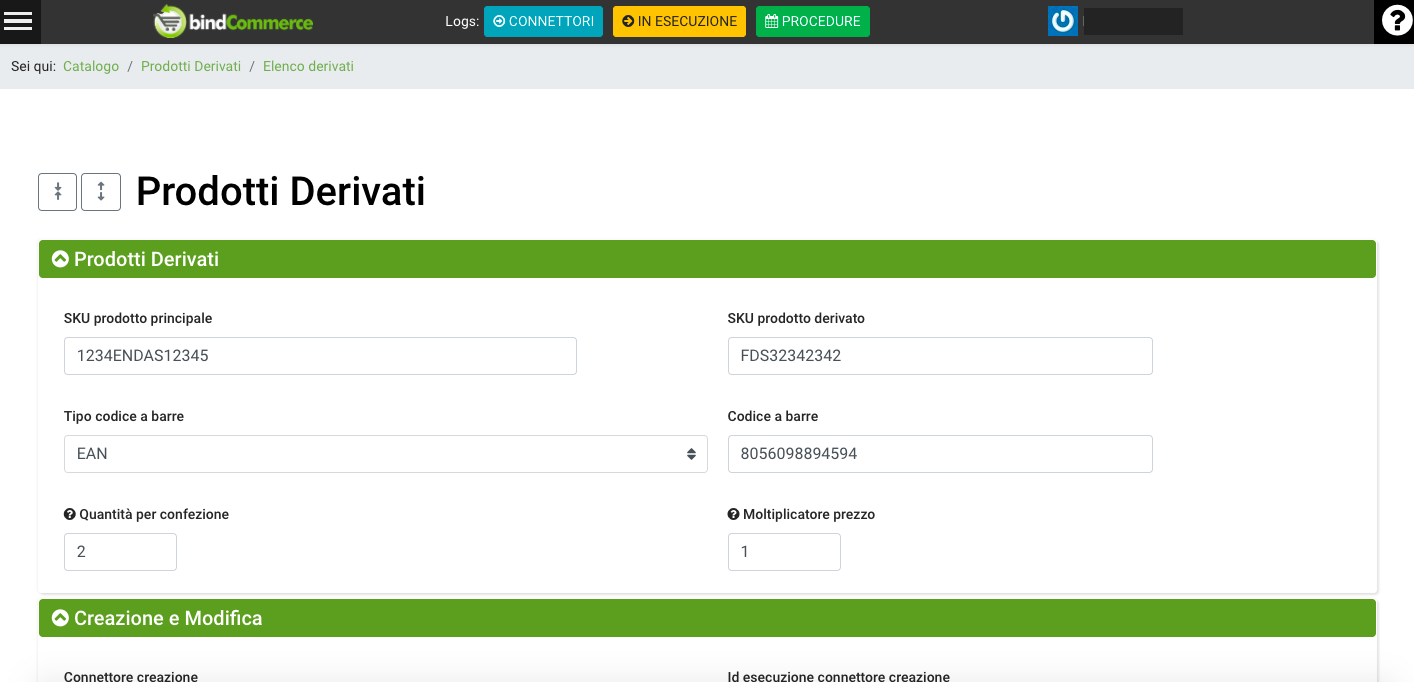Open the Tipo codice a barre dropdown
1414x682 pixels.
(385, 454)
